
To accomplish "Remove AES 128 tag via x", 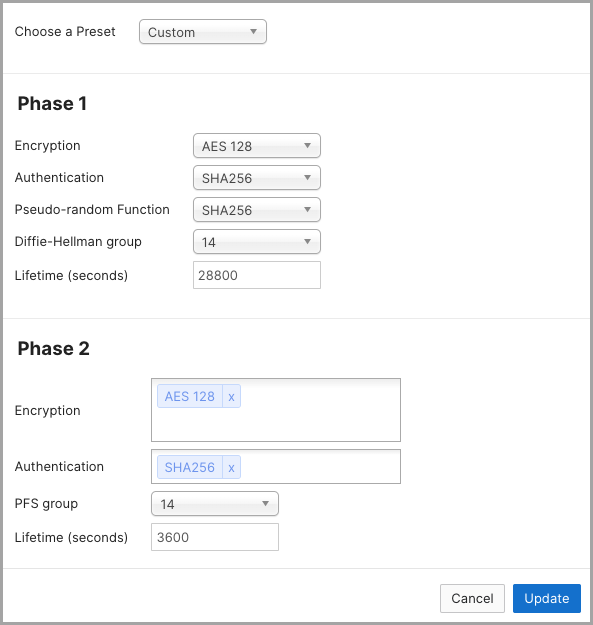I will 231,396.
